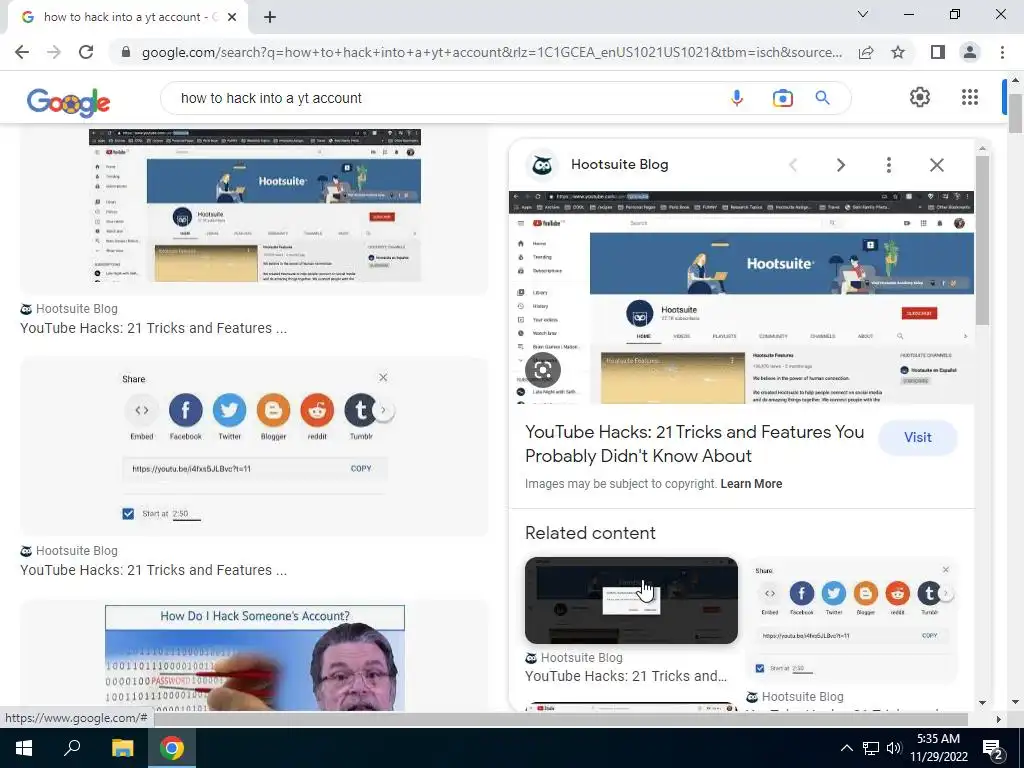Open Google quick settings gear

[x=920, y=97]
